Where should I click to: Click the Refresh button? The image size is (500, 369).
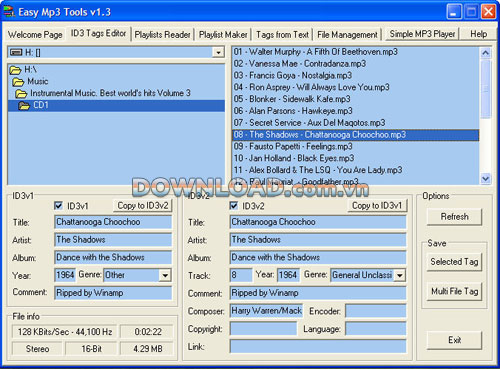tap(454, 217)
